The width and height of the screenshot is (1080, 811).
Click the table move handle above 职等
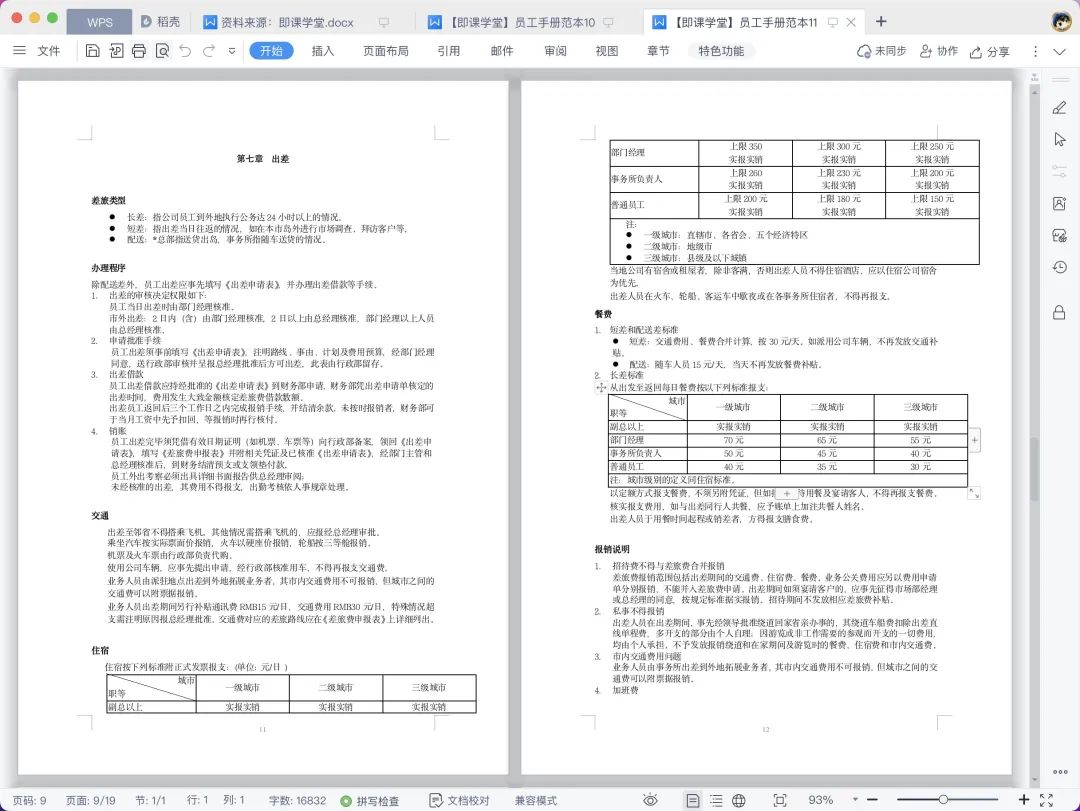pos(601,387)
